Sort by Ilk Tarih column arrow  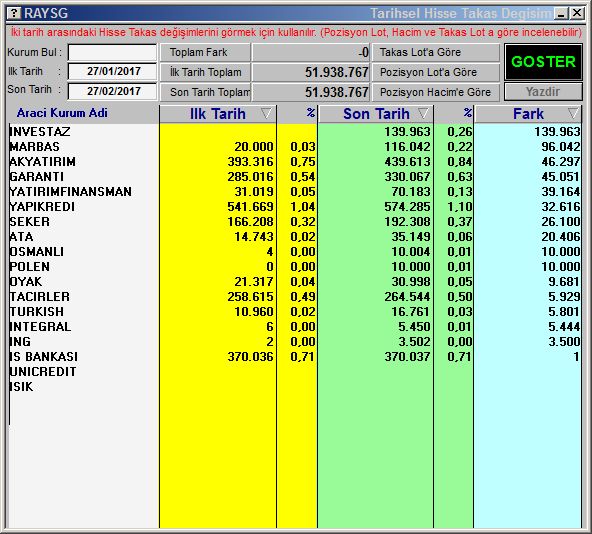tap(266, 113)
